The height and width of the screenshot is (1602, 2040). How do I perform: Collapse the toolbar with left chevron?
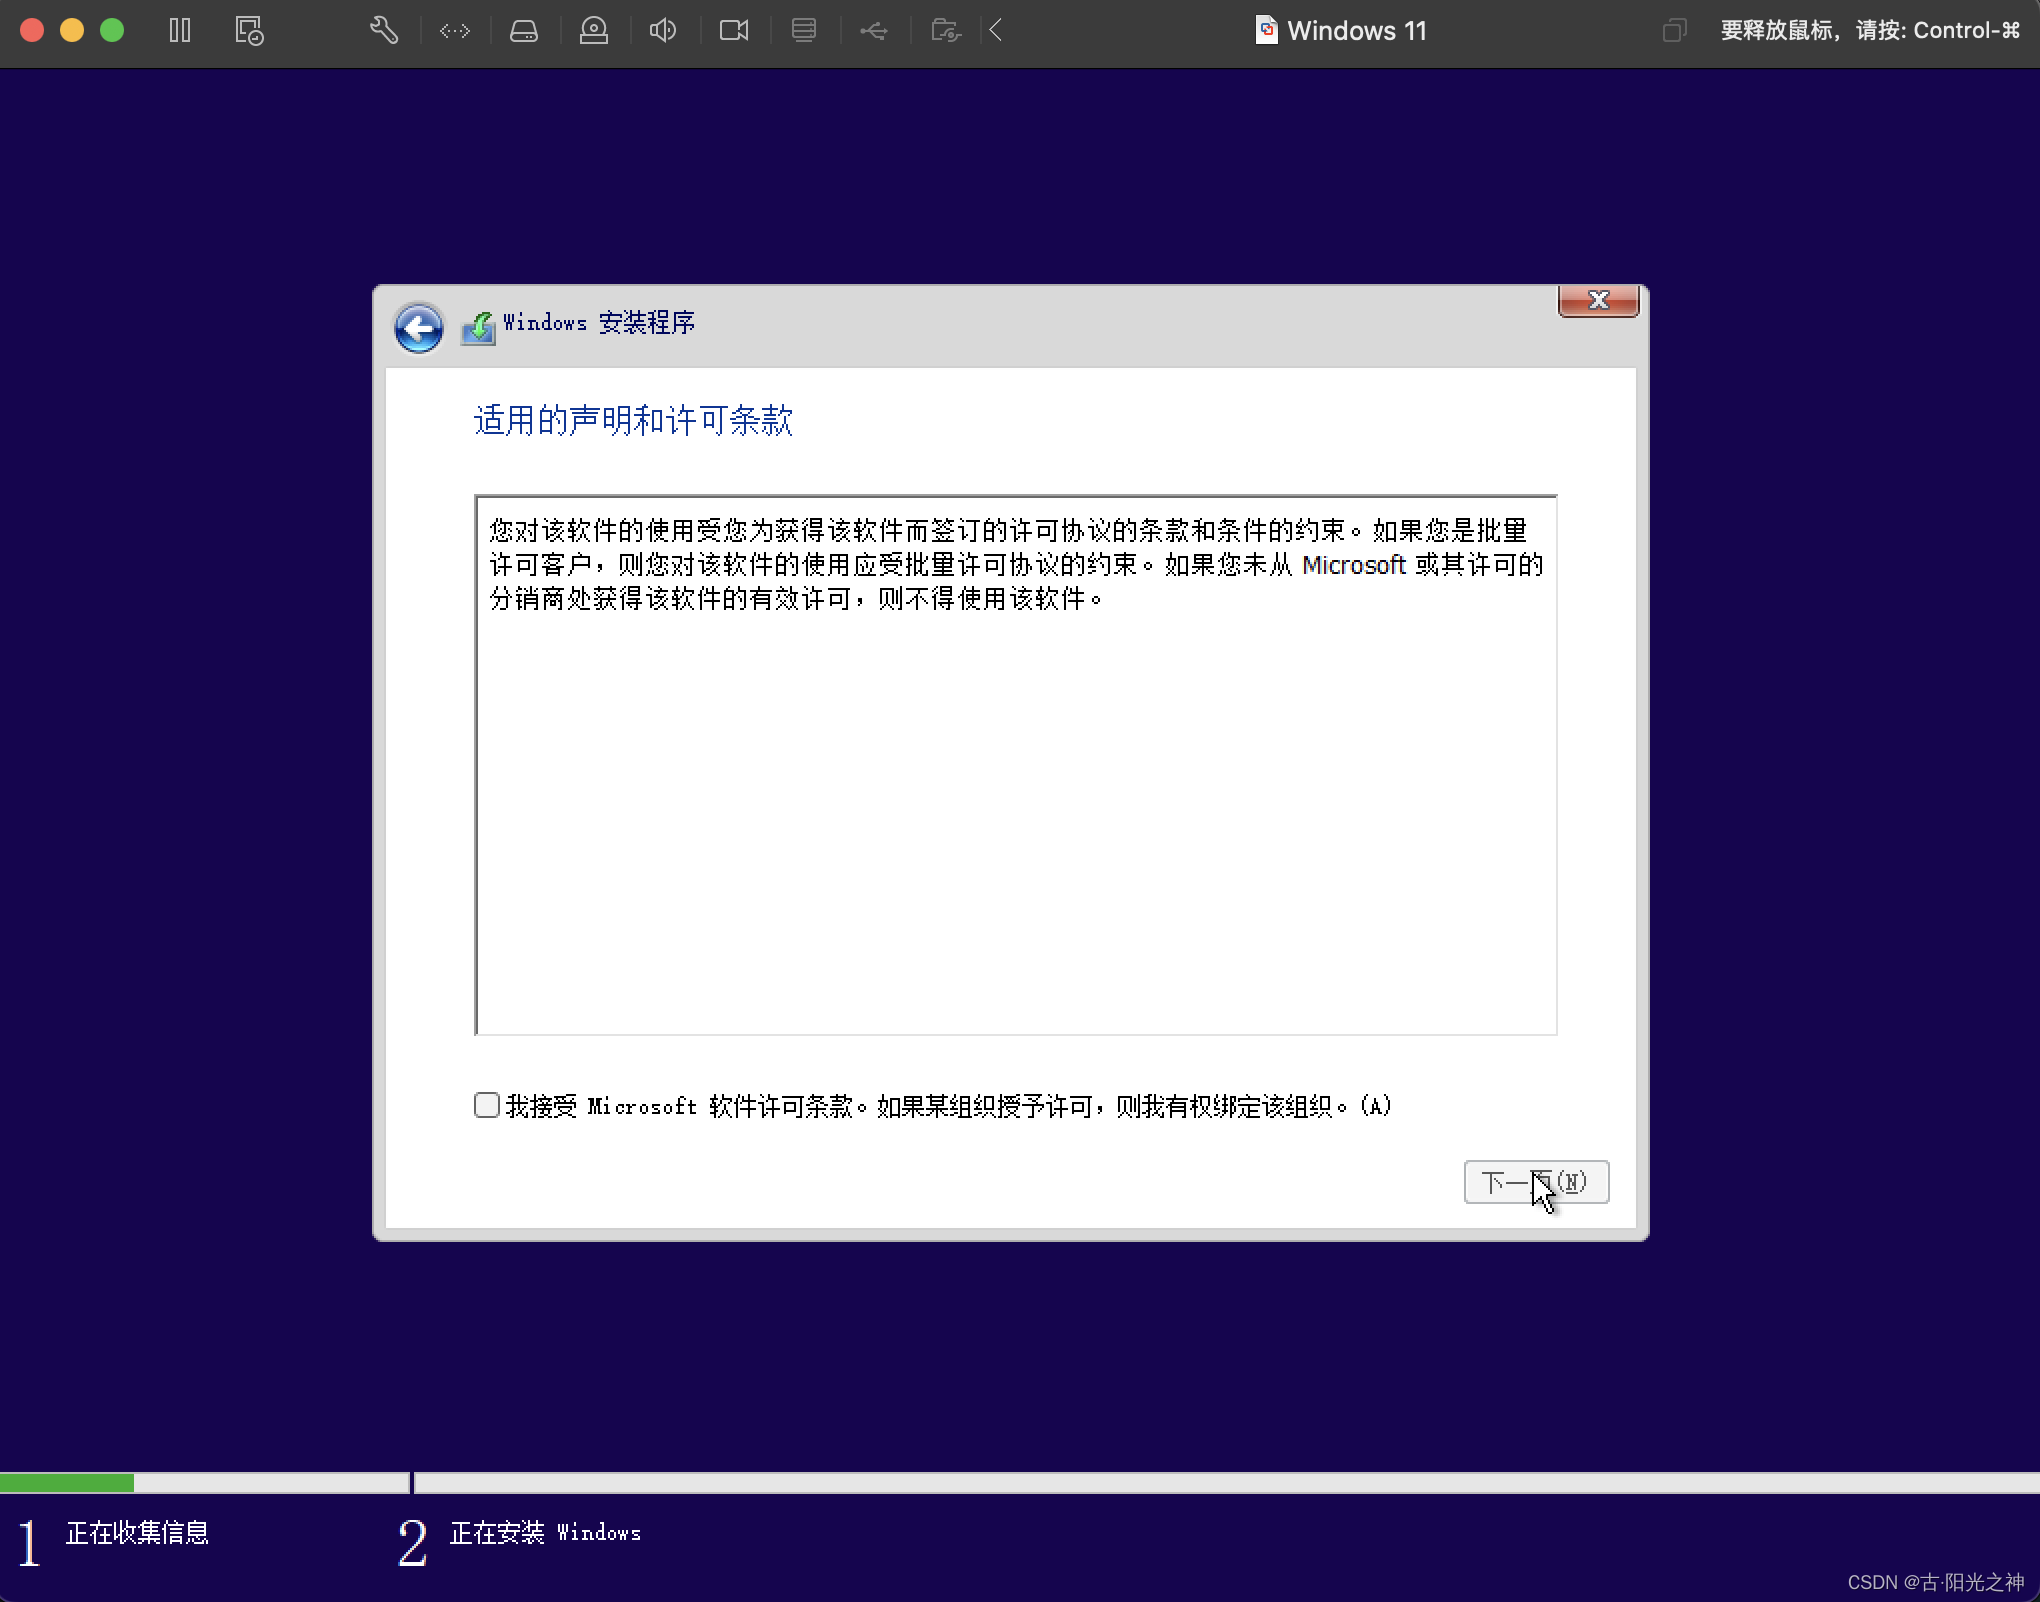click(996, 30)
